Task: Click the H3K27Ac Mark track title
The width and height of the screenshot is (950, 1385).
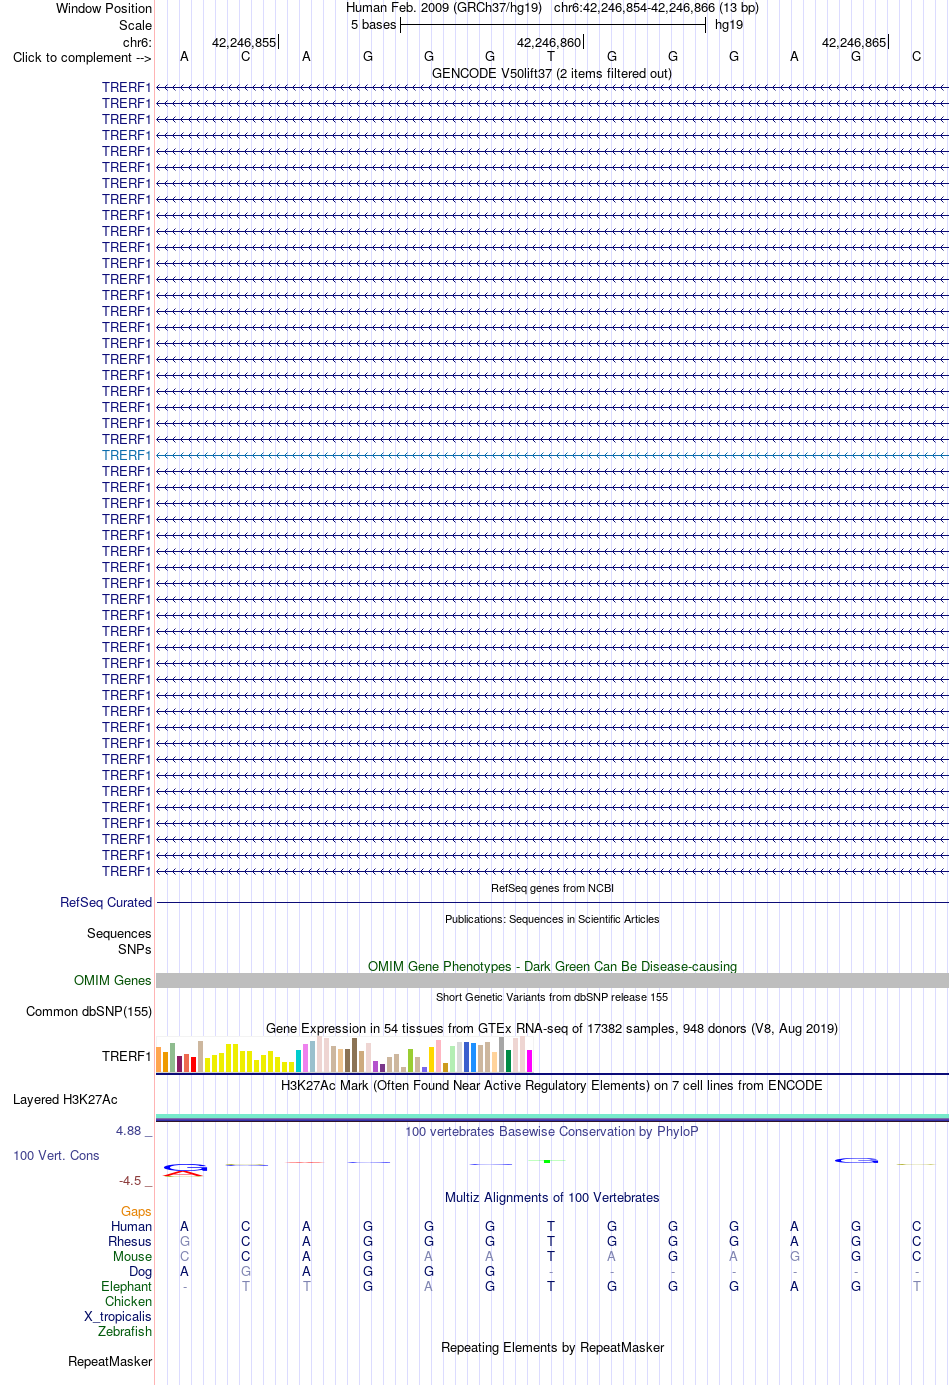Action: tap(552, 1085)
